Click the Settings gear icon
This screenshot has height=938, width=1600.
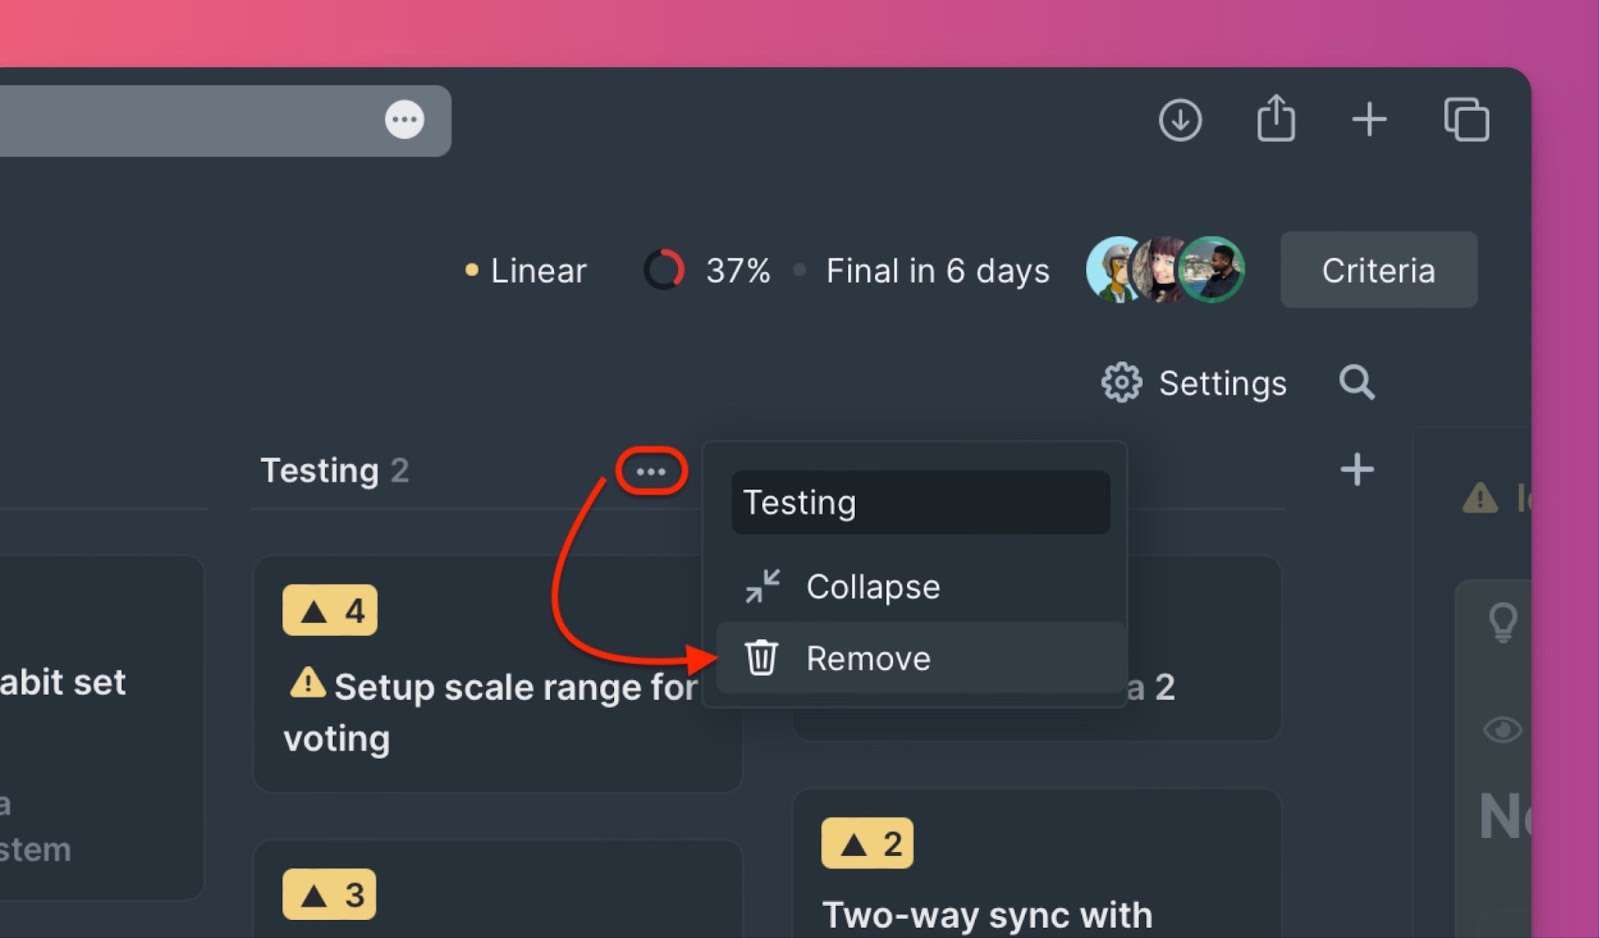tap(1121, 382)
